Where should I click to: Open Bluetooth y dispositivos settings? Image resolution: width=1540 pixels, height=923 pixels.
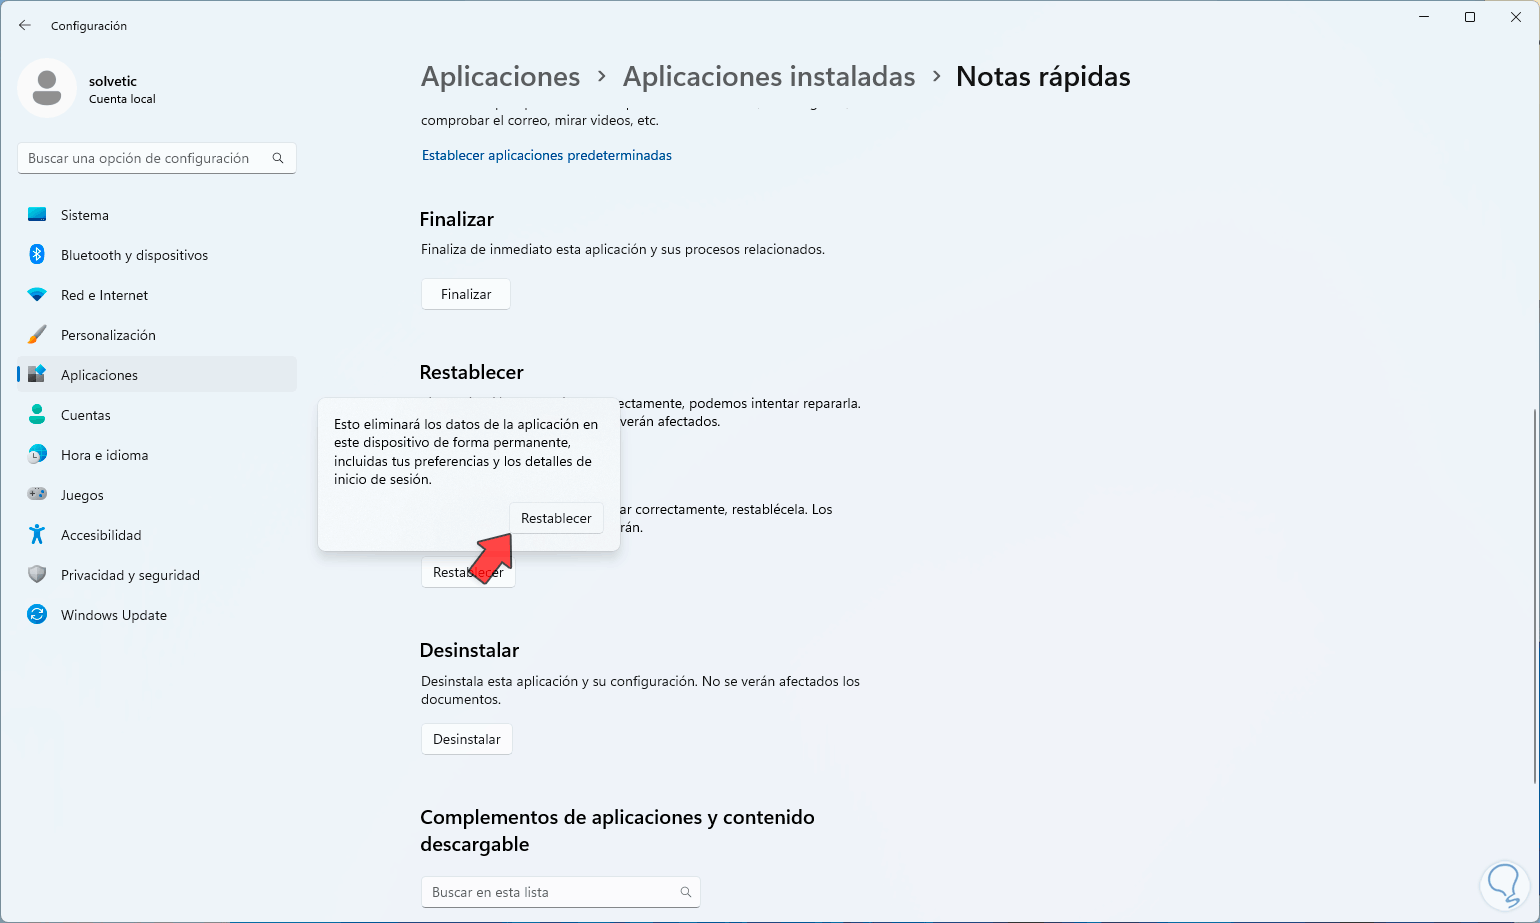point(157,255)
